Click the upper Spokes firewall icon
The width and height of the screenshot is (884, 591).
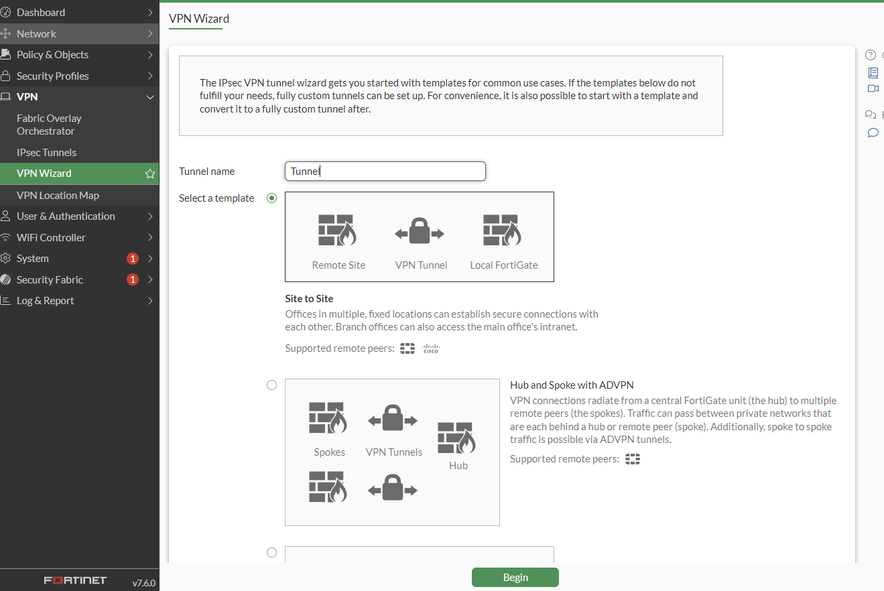pyautogui.click(x=328, y=418)
